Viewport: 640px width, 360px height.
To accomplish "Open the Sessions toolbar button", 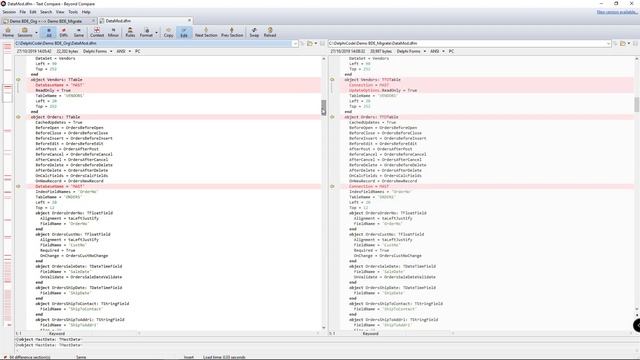I will click(24, 32).
